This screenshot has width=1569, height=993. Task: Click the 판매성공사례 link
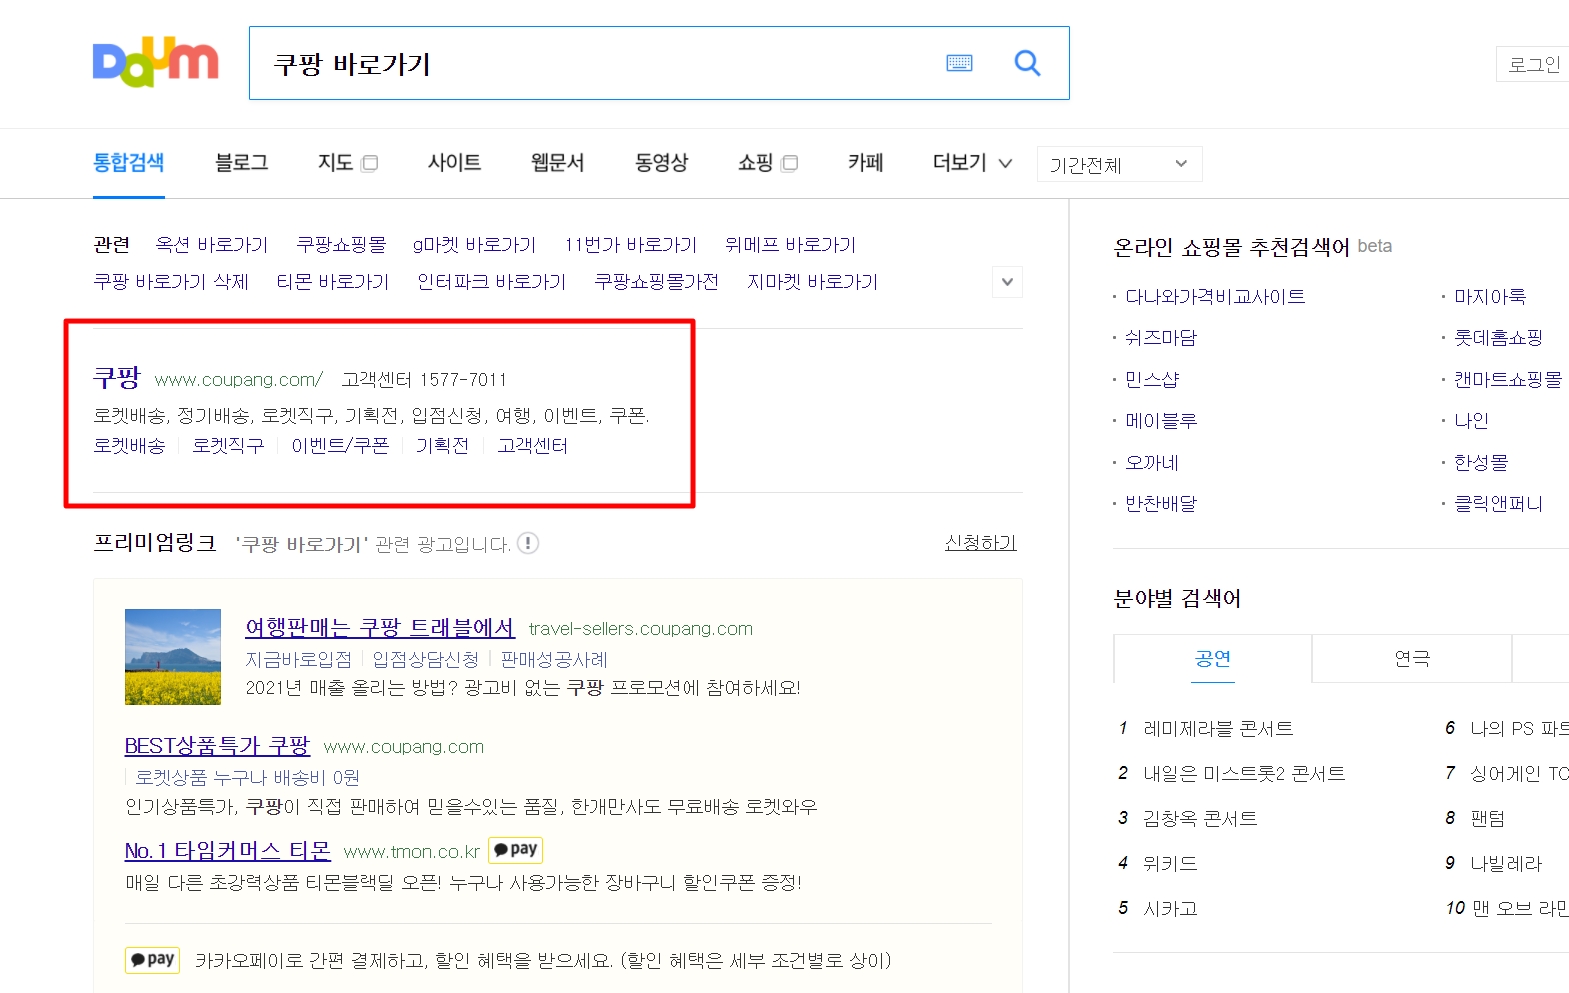coord(554,660)
